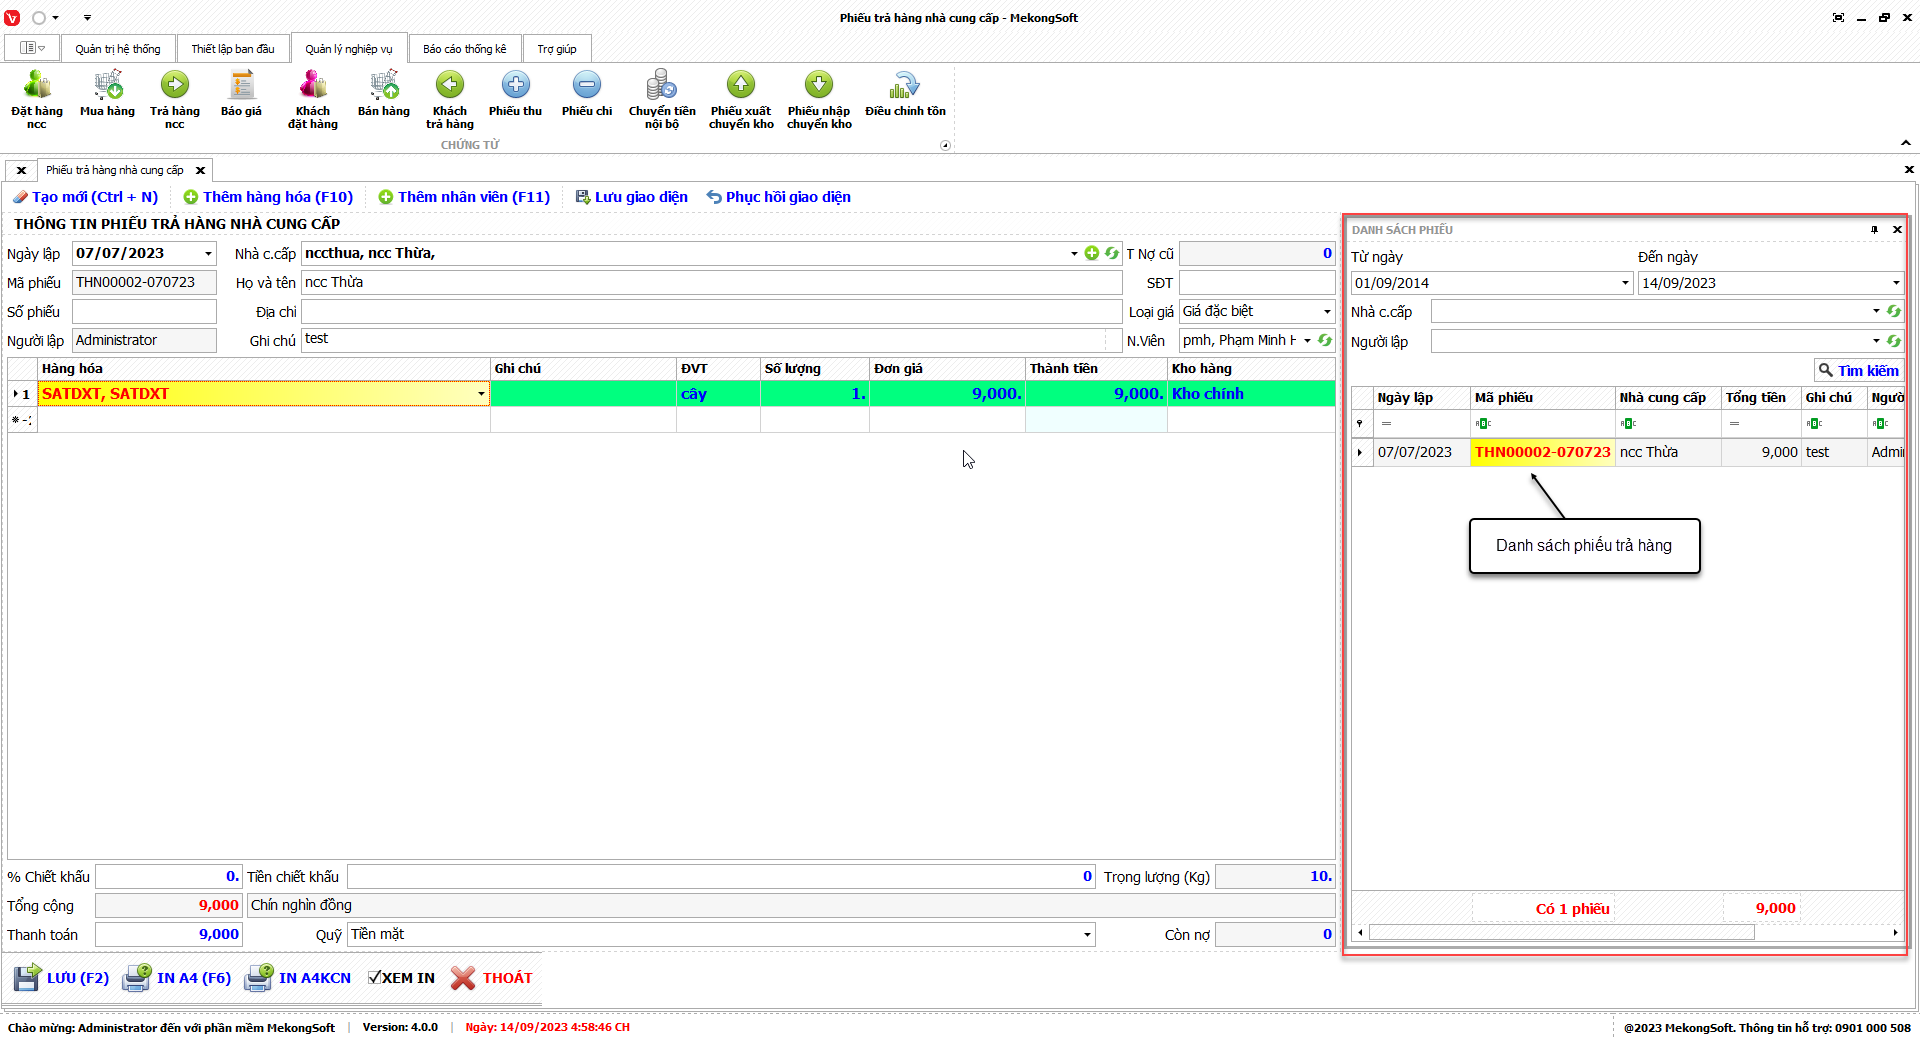Open the Loại giá dropdown
Image resolution: width=1920 pixels, height=1037 pixels.
1327,312
